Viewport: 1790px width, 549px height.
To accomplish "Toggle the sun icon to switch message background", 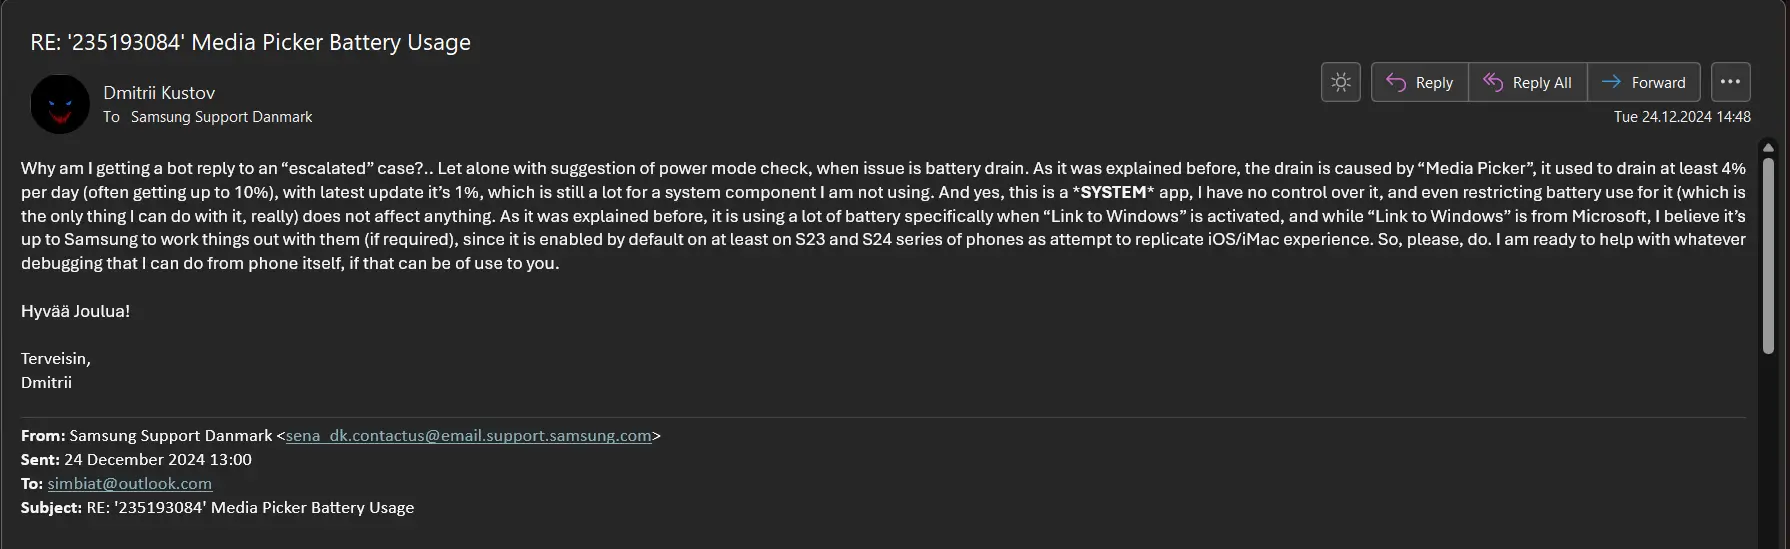I will [x=1341, y=82].
